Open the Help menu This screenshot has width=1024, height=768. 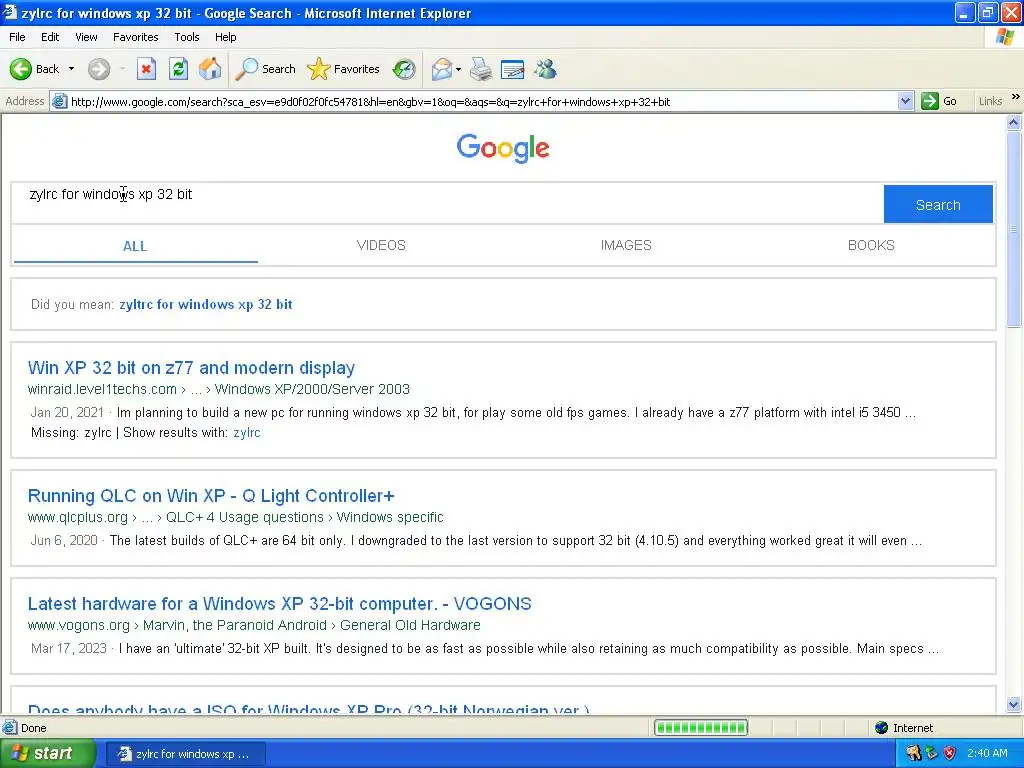tap(225, 37)
